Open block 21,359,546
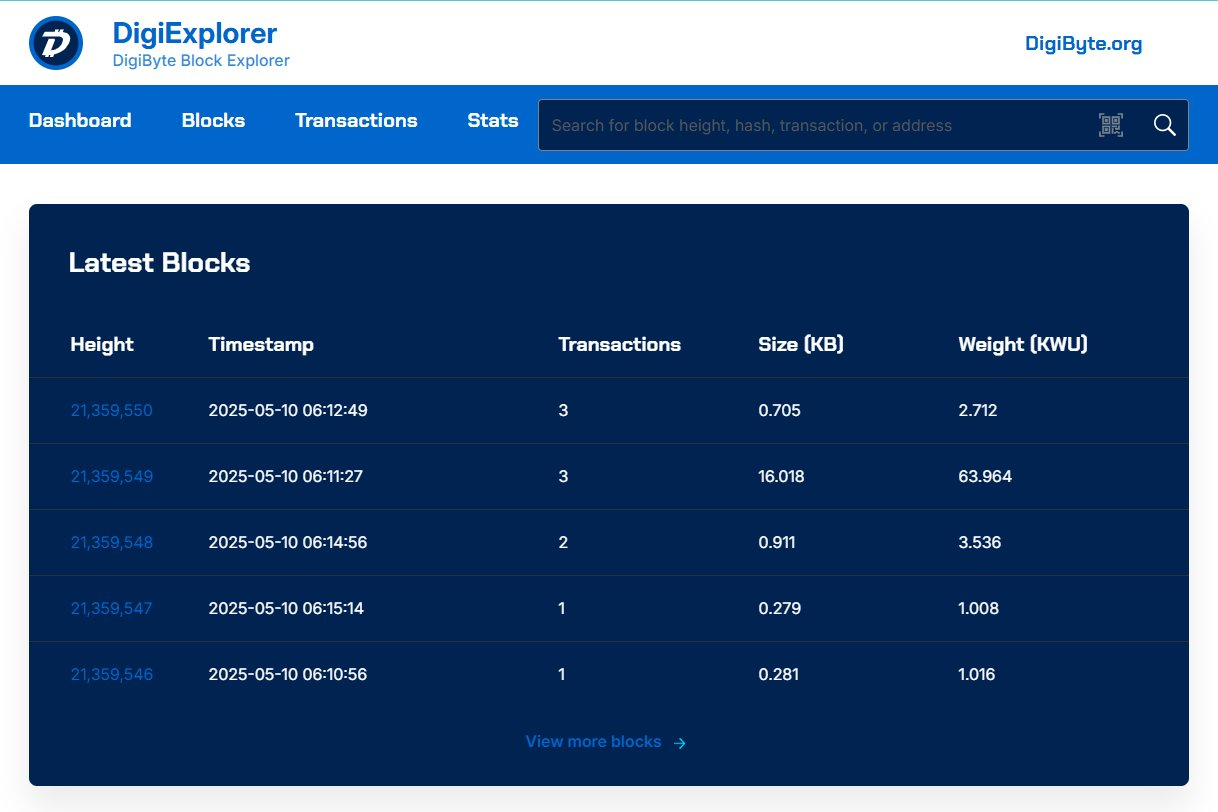This screenshot has height=812, width=1218. pos(111,674)
